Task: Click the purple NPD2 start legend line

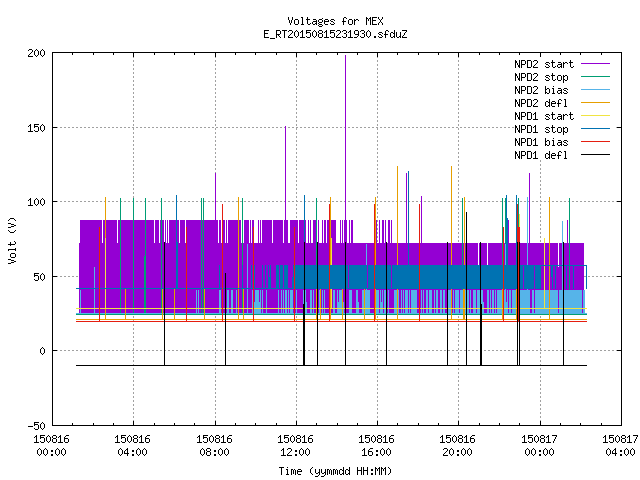Action: tap(595, 64)
